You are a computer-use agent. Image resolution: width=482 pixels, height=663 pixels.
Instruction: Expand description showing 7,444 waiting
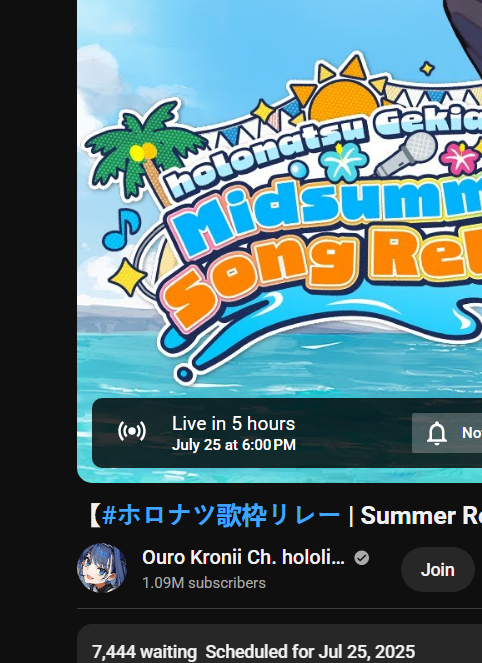tap(279, 644)
